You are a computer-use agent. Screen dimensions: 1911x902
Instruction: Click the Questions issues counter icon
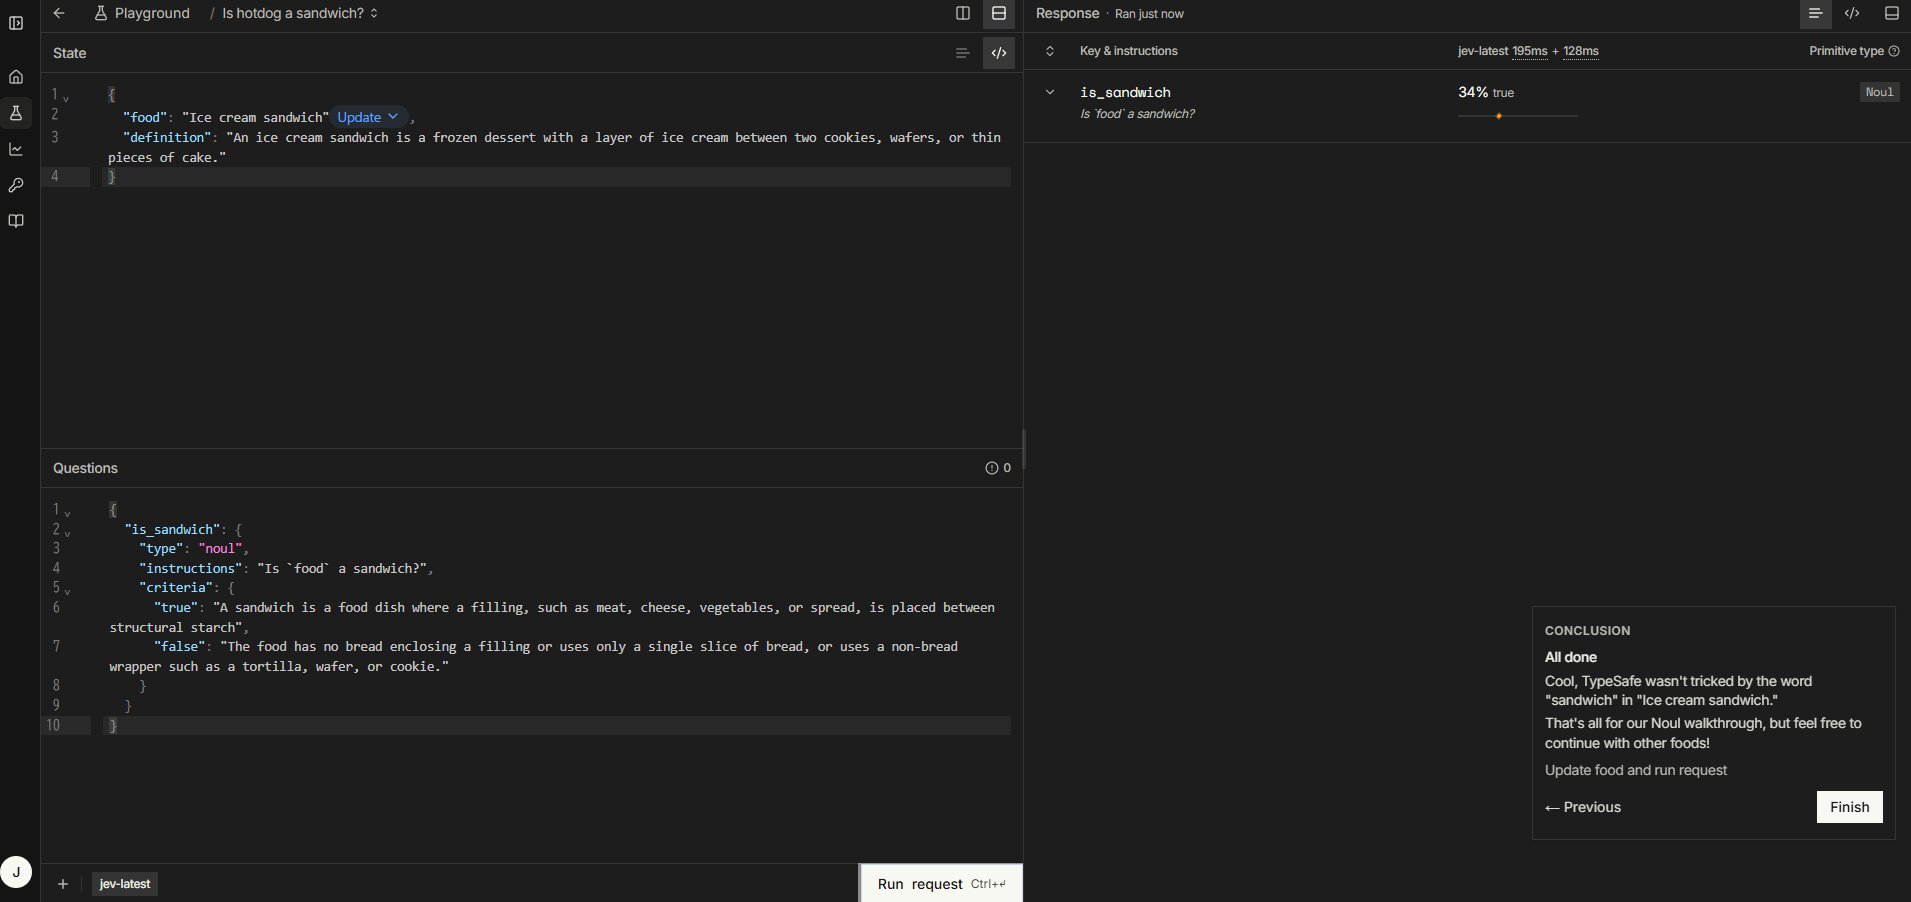point(998,468)
